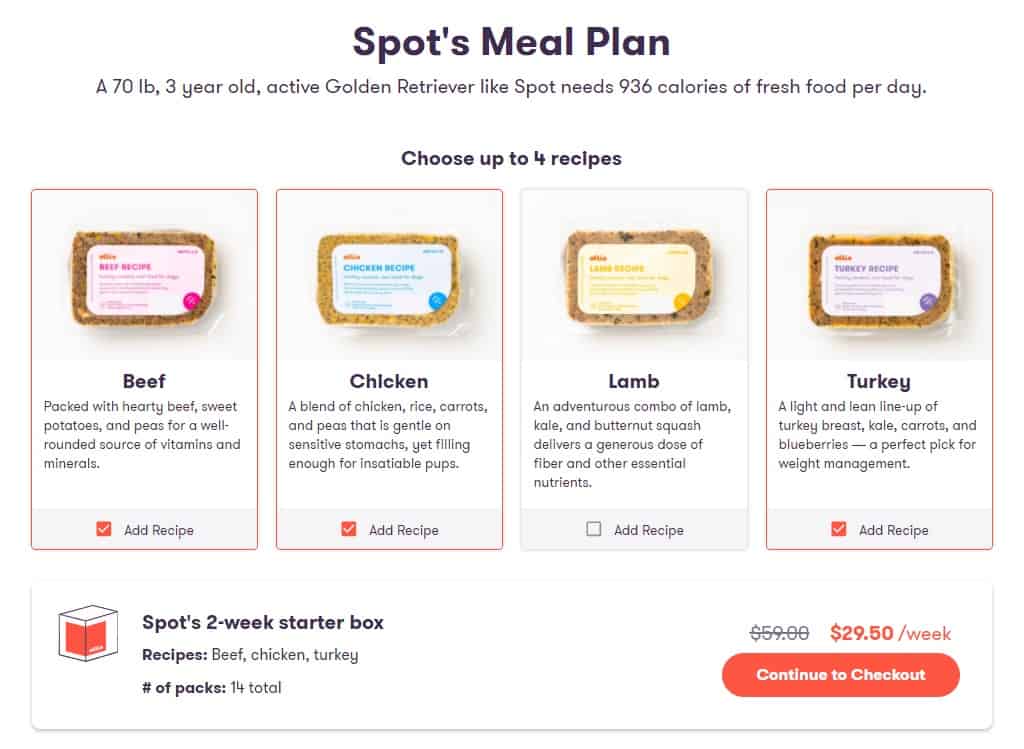
Task: Uncheck the Turkey Add Recipe checkbox
Action: (839, 529)
